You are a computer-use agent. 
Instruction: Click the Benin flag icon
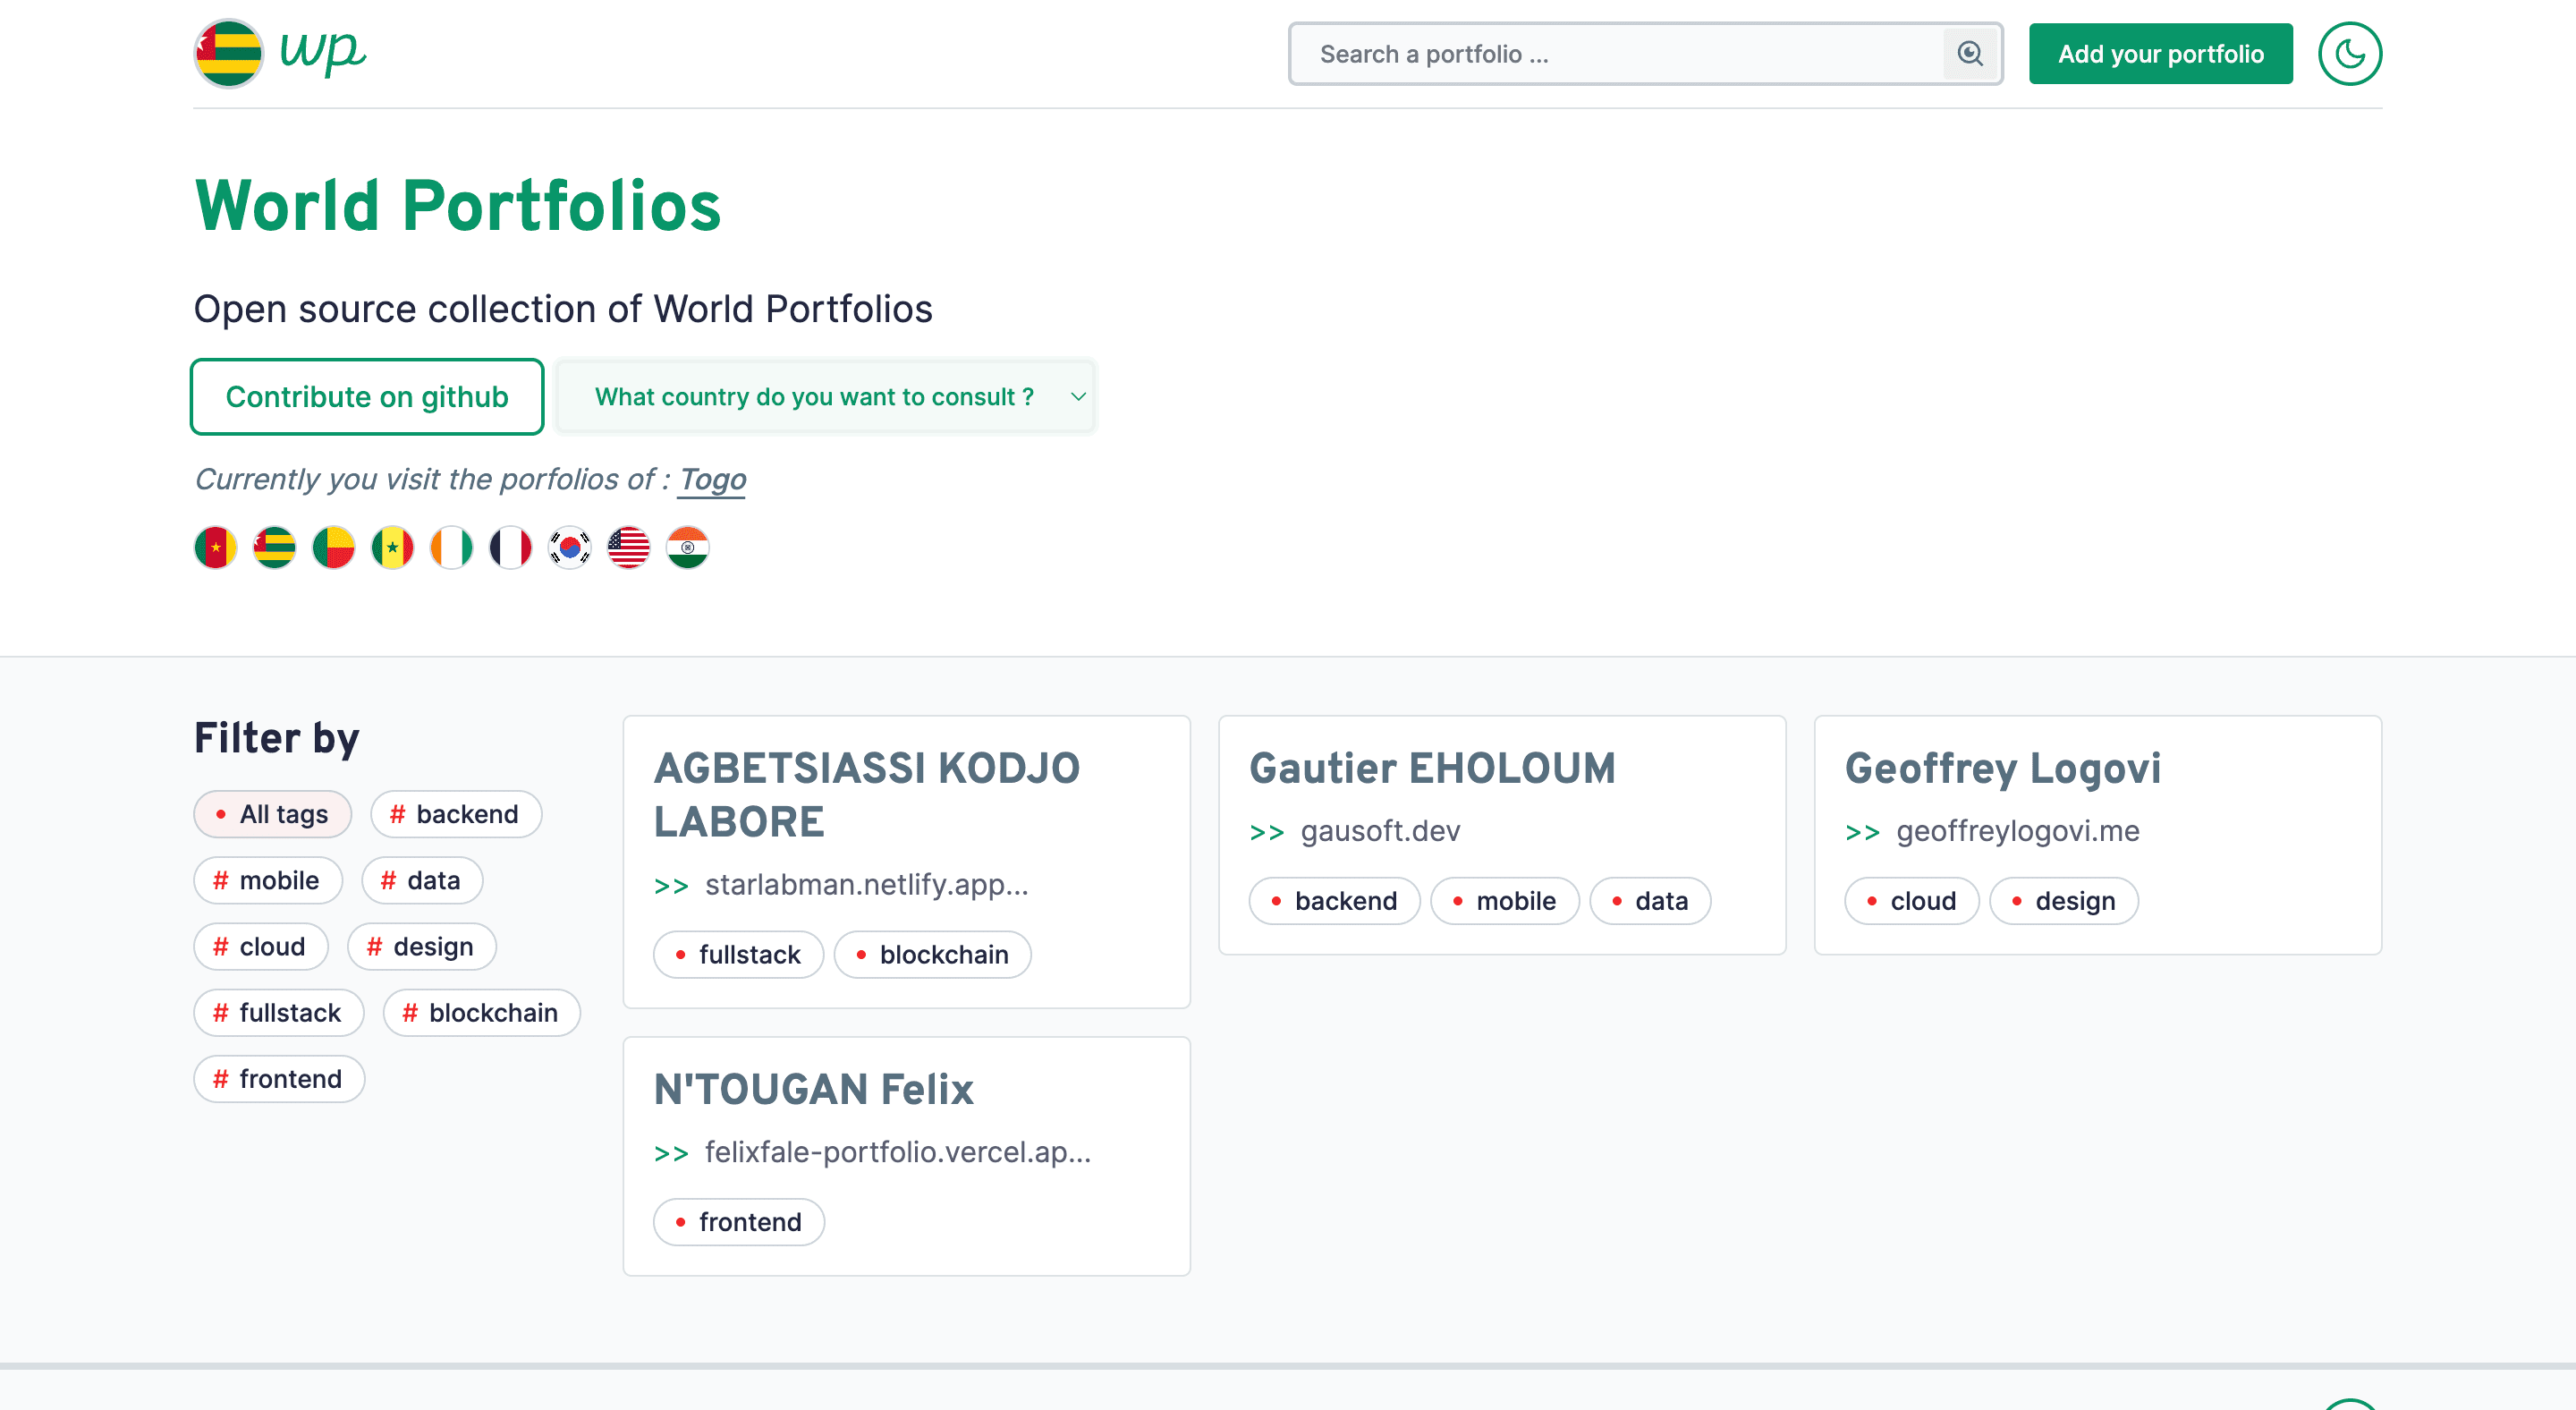[333, 547]
